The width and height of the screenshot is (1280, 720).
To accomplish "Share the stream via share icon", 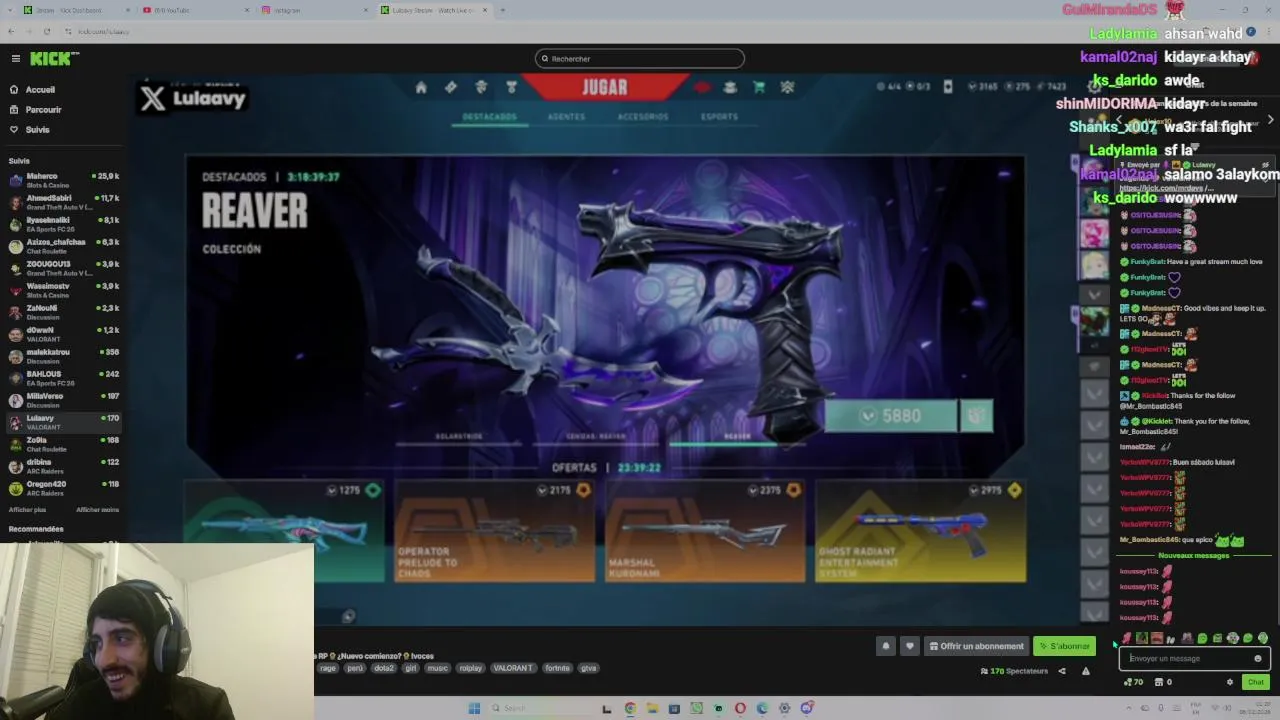I will coord(1062,671).
